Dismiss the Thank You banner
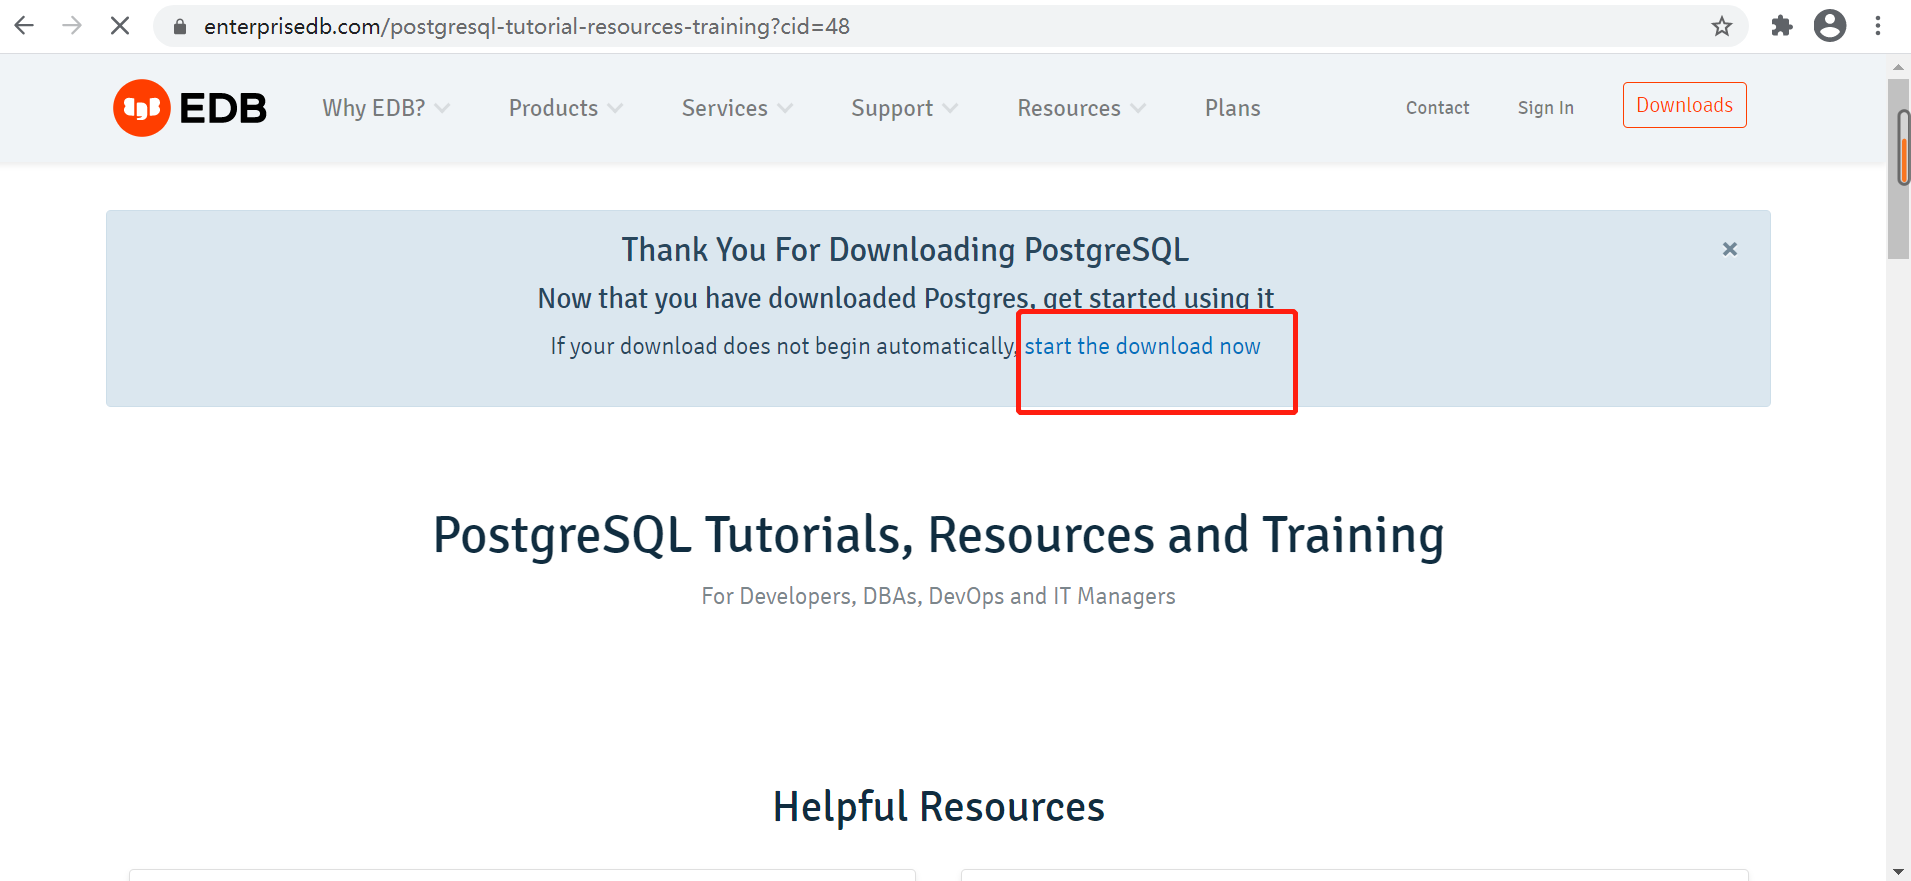This screenshot has height=881, width=1911. click(x=1729, y=249)
